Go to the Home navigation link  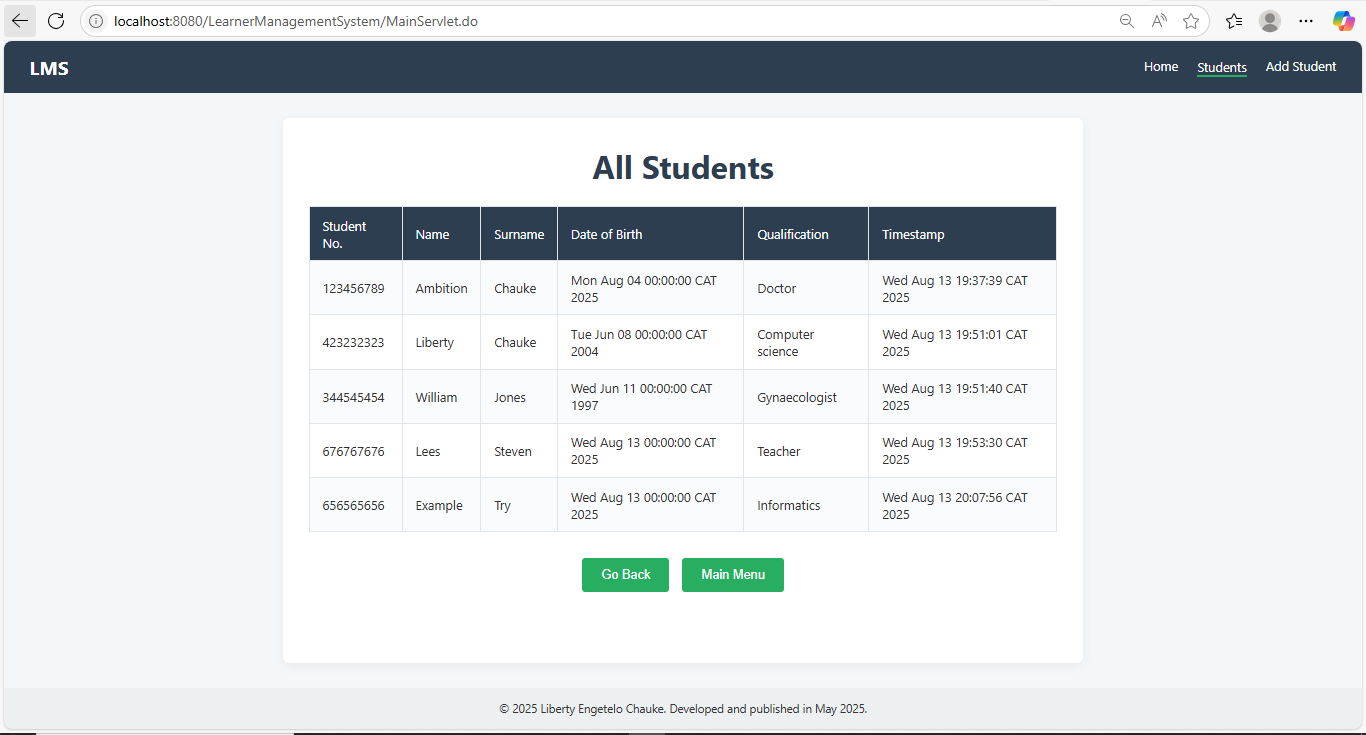(1161, 67)
